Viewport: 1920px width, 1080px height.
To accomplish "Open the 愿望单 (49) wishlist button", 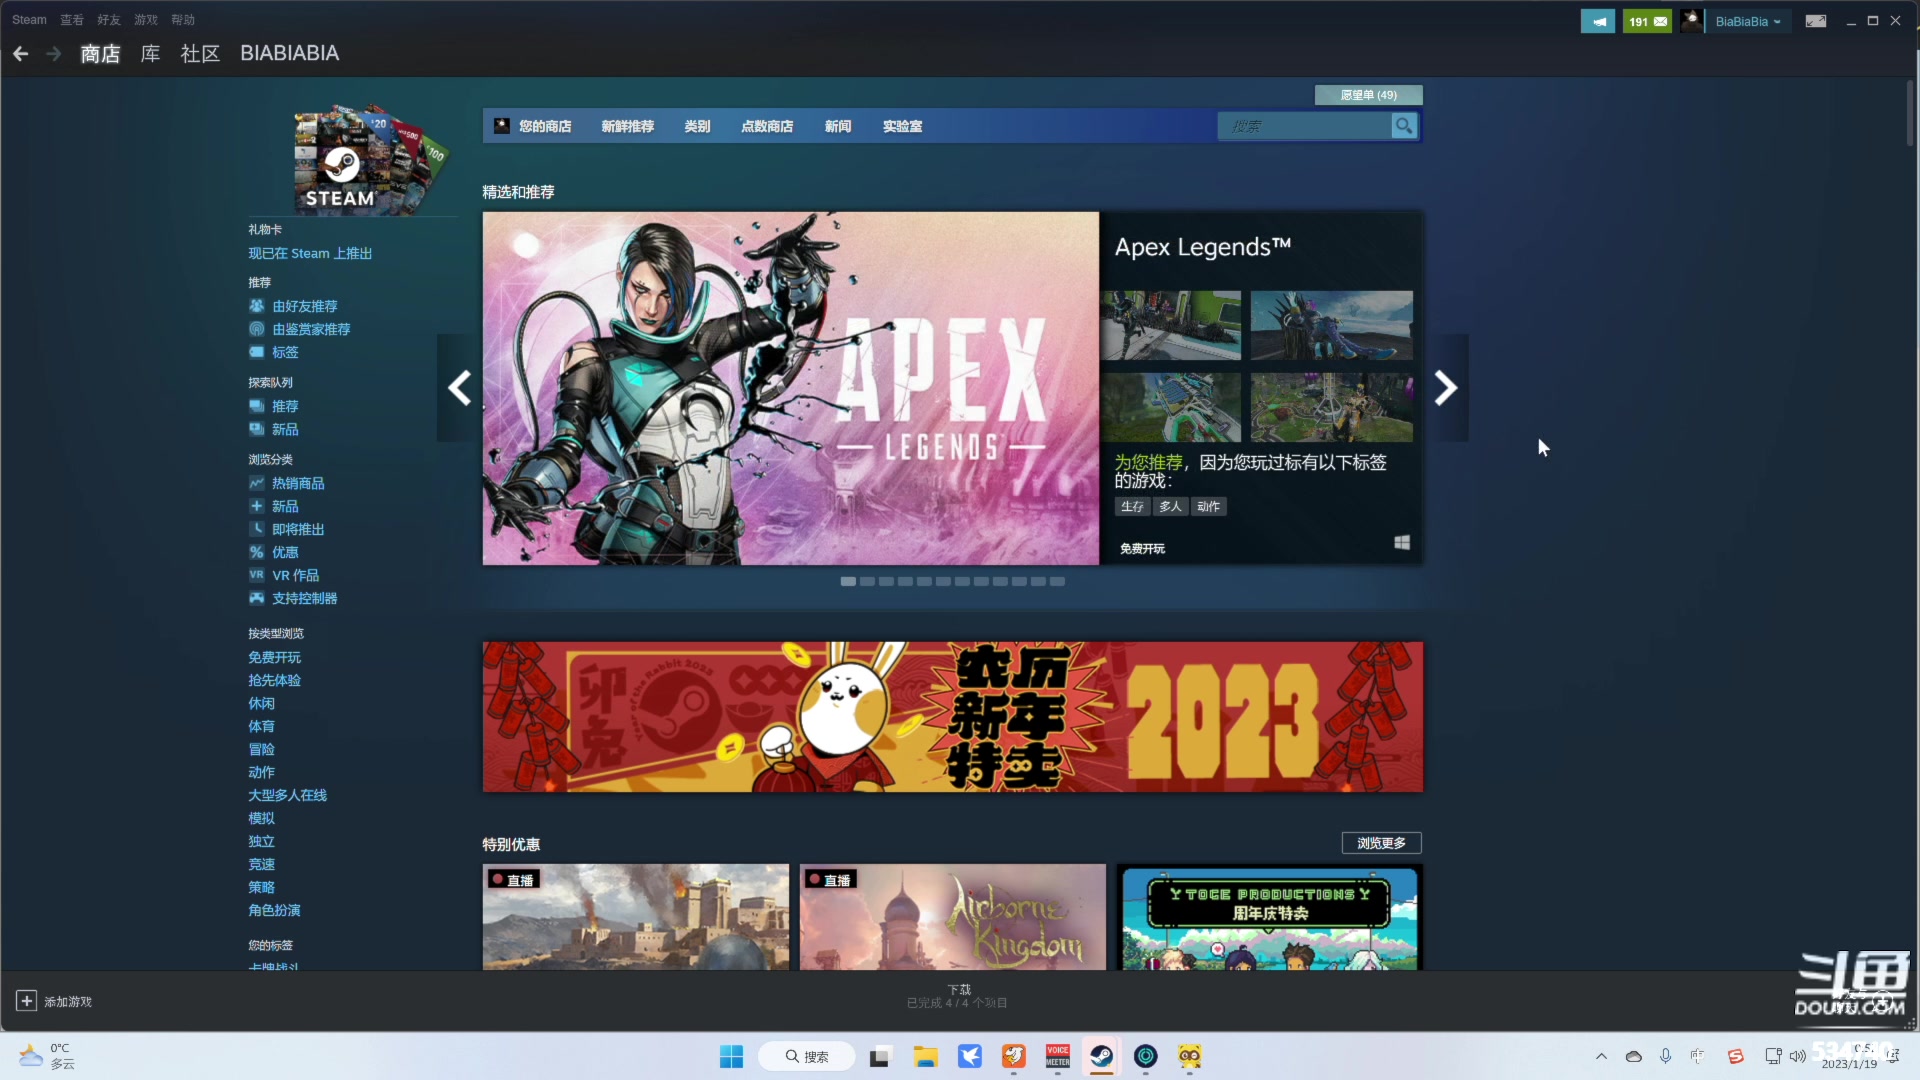I will [1368, 95].
